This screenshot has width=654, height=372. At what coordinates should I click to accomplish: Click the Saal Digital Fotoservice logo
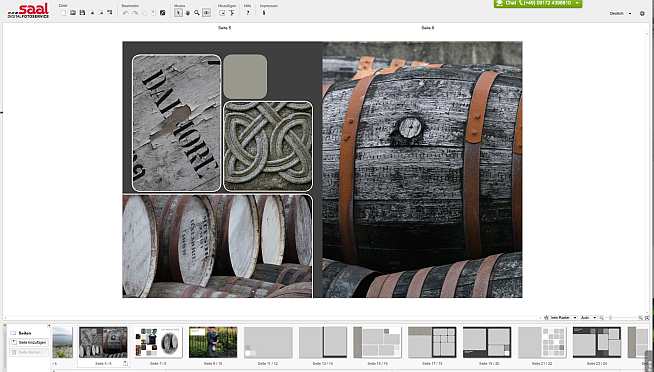pyautogui.click(x=28, y=10)
